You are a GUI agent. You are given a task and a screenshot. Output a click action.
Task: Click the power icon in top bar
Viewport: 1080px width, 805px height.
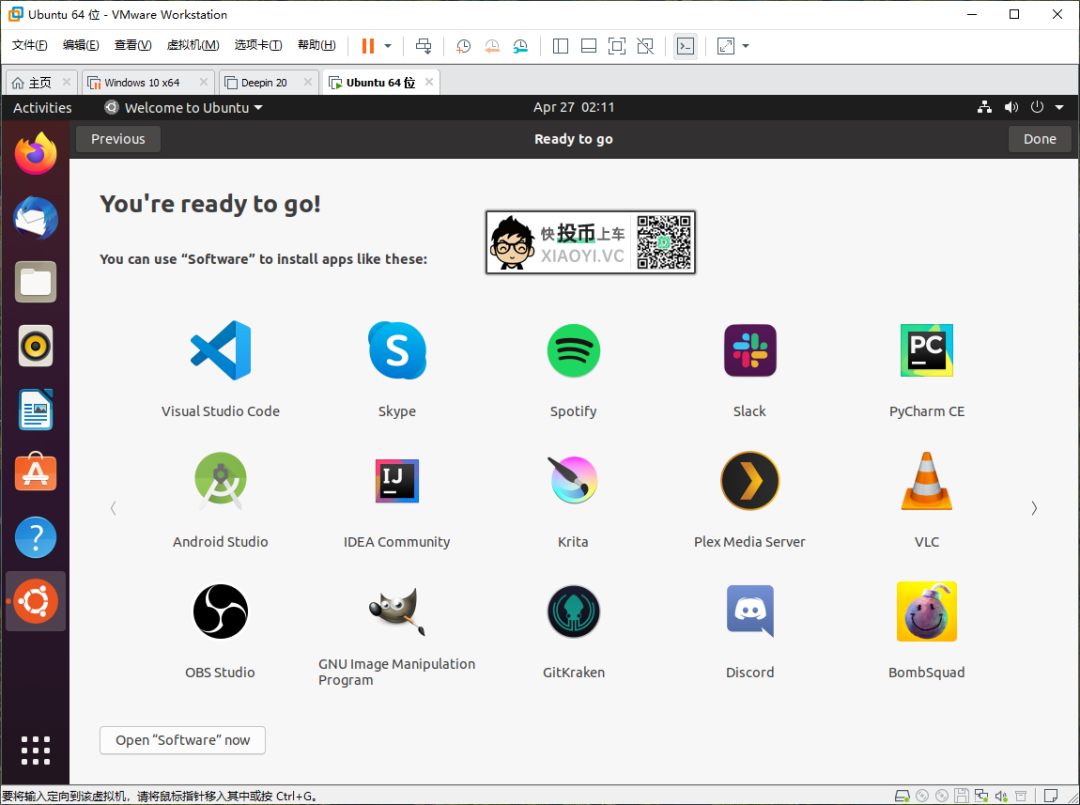tap(1037, 107)
